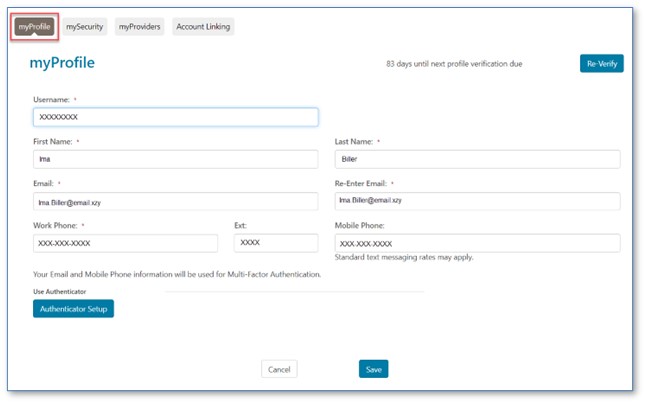Click the Re-Enter Email field

477,201
